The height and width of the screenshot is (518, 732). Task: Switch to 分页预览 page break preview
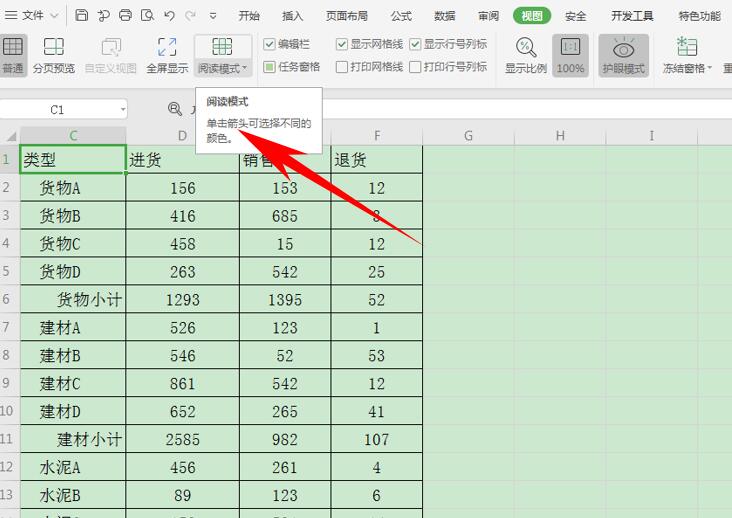pos(54,56)
